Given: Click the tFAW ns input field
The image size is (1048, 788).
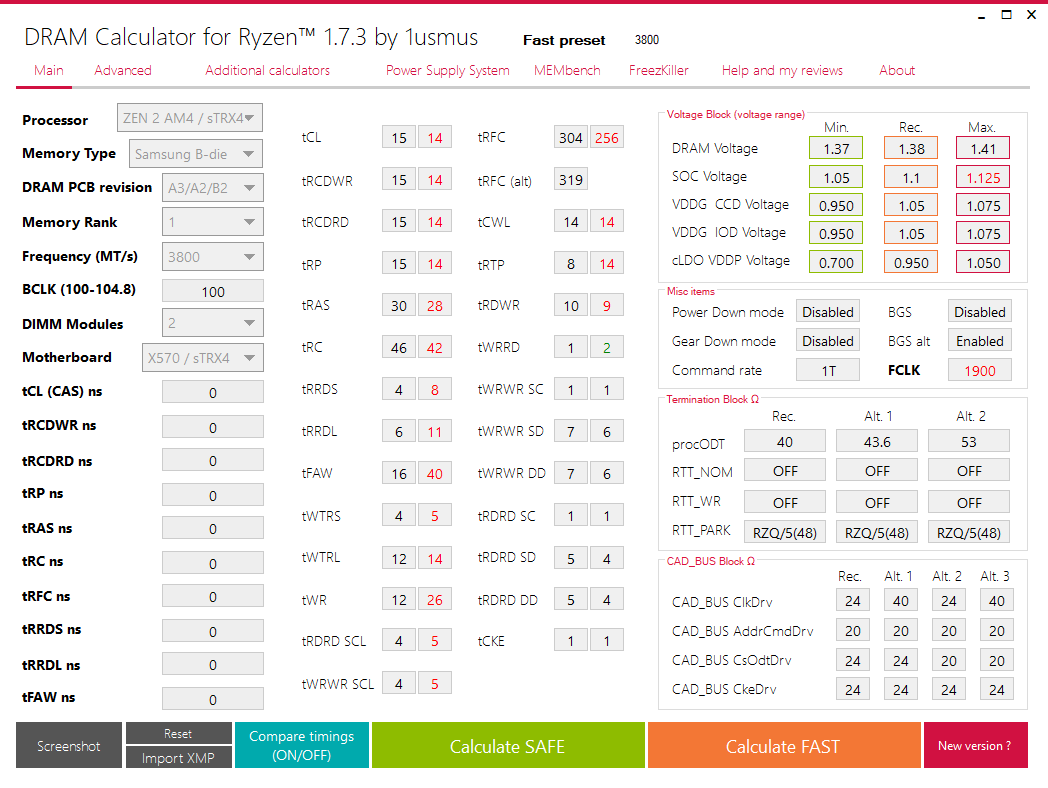Looking at the screenshot, I should (x=213, y=699).
